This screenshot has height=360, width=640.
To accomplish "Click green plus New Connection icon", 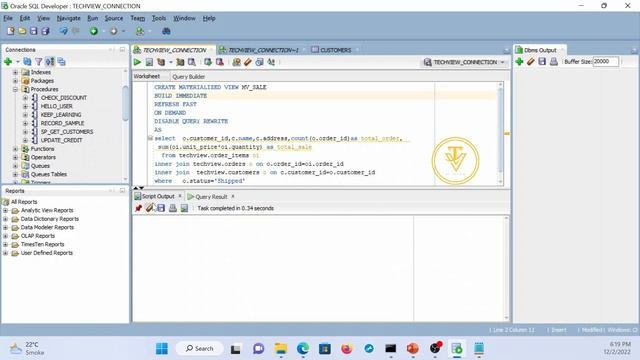I will click(8, 62).
